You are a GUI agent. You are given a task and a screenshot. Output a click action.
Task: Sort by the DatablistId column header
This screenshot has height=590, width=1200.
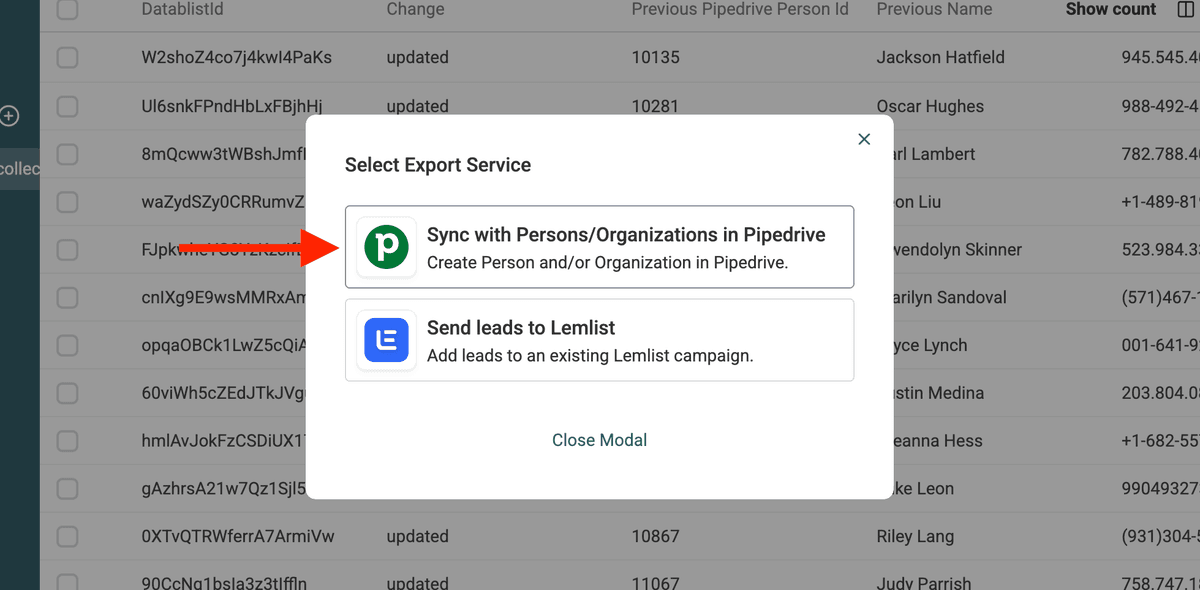(182, 9)
